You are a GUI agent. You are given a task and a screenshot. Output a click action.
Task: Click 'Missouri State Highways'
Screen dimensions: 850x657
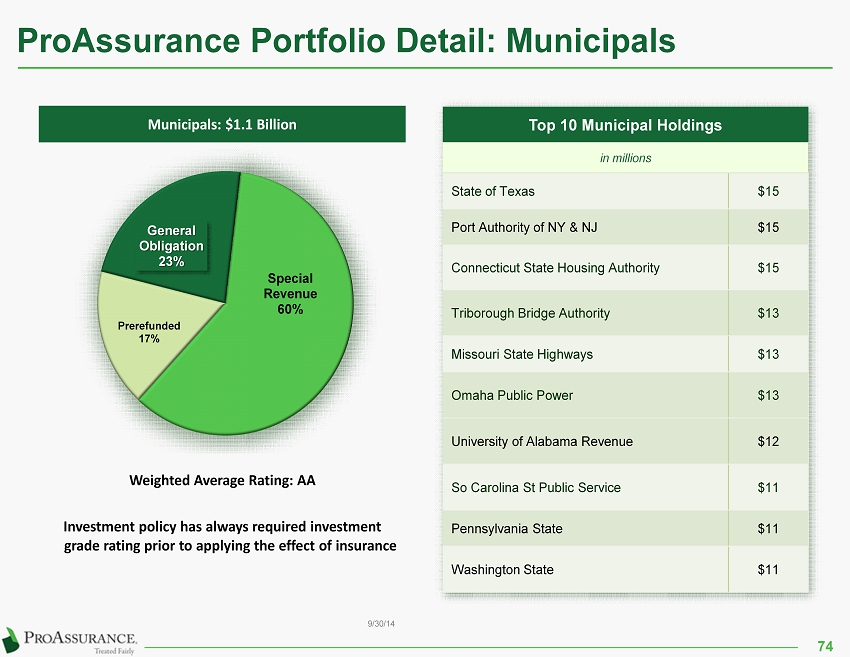521,354
